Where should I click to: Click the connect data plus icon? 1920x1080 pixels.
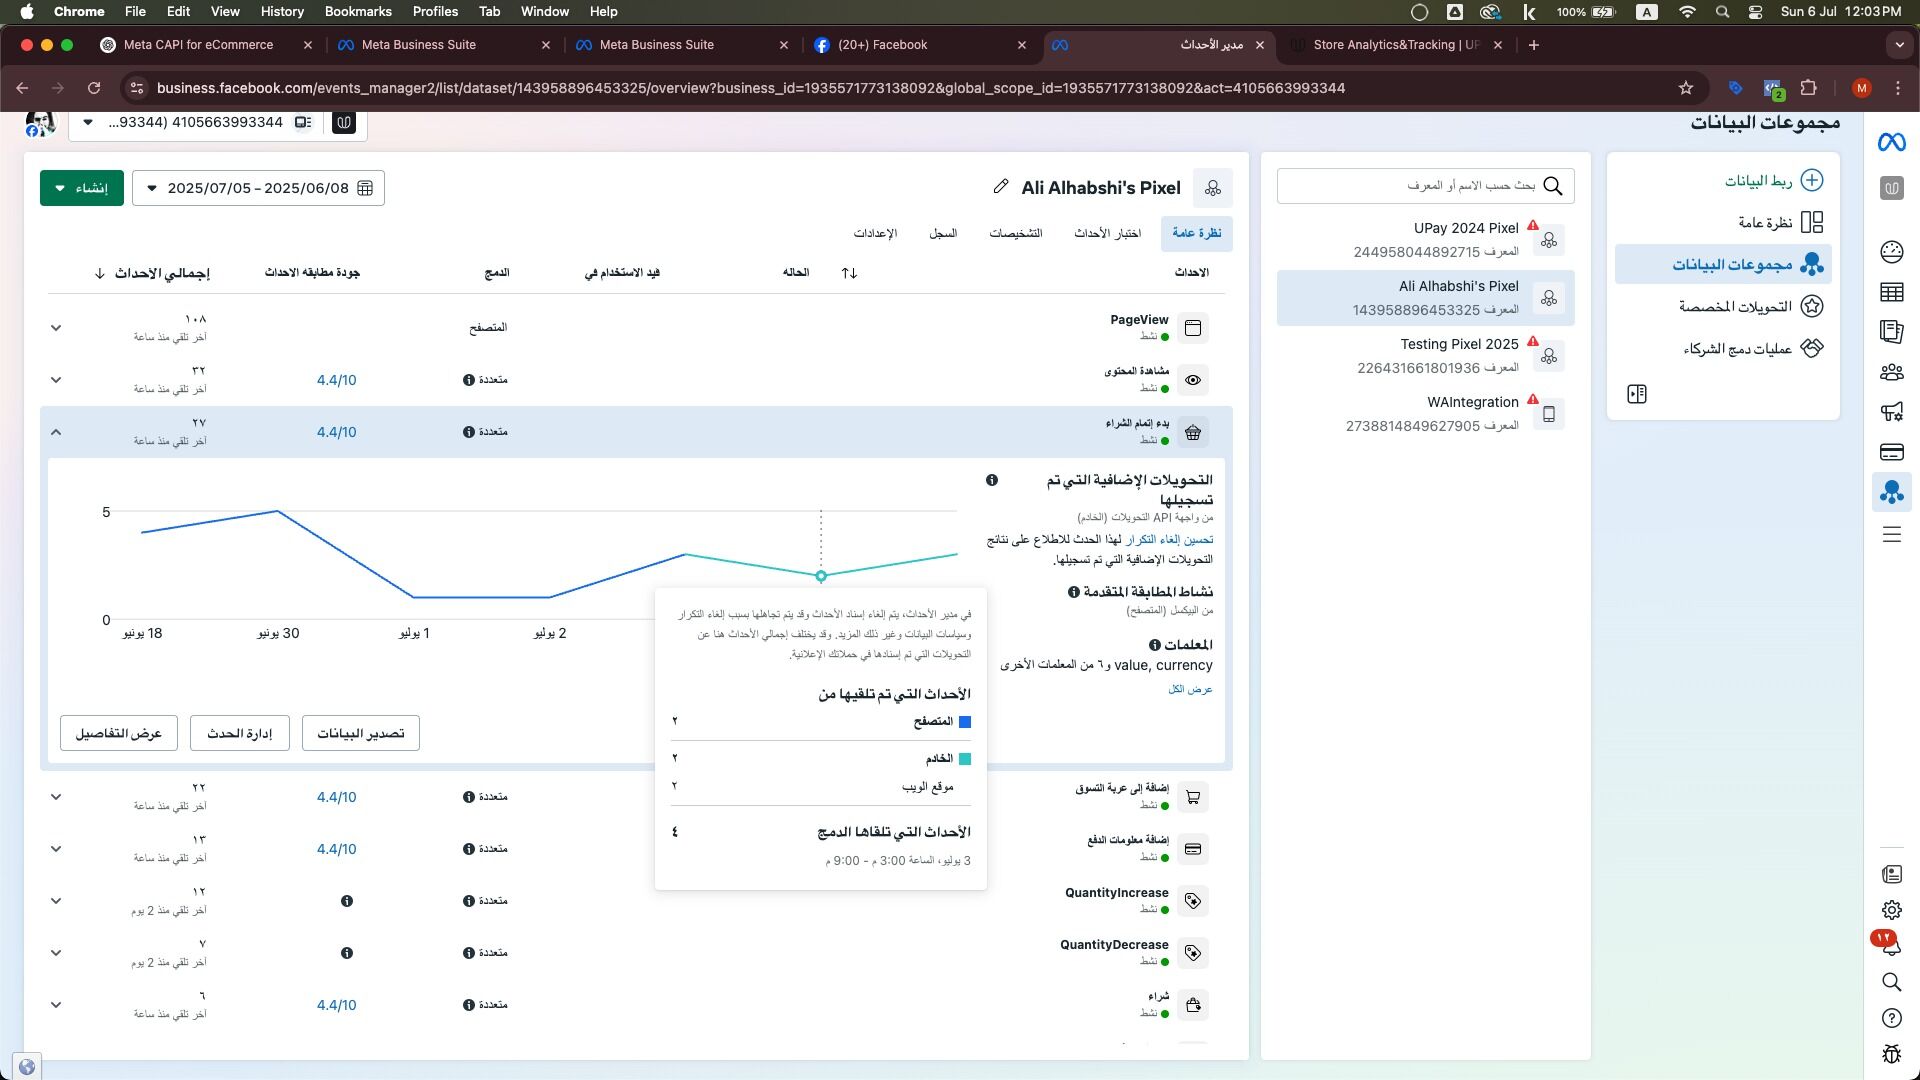[1811, 180]
